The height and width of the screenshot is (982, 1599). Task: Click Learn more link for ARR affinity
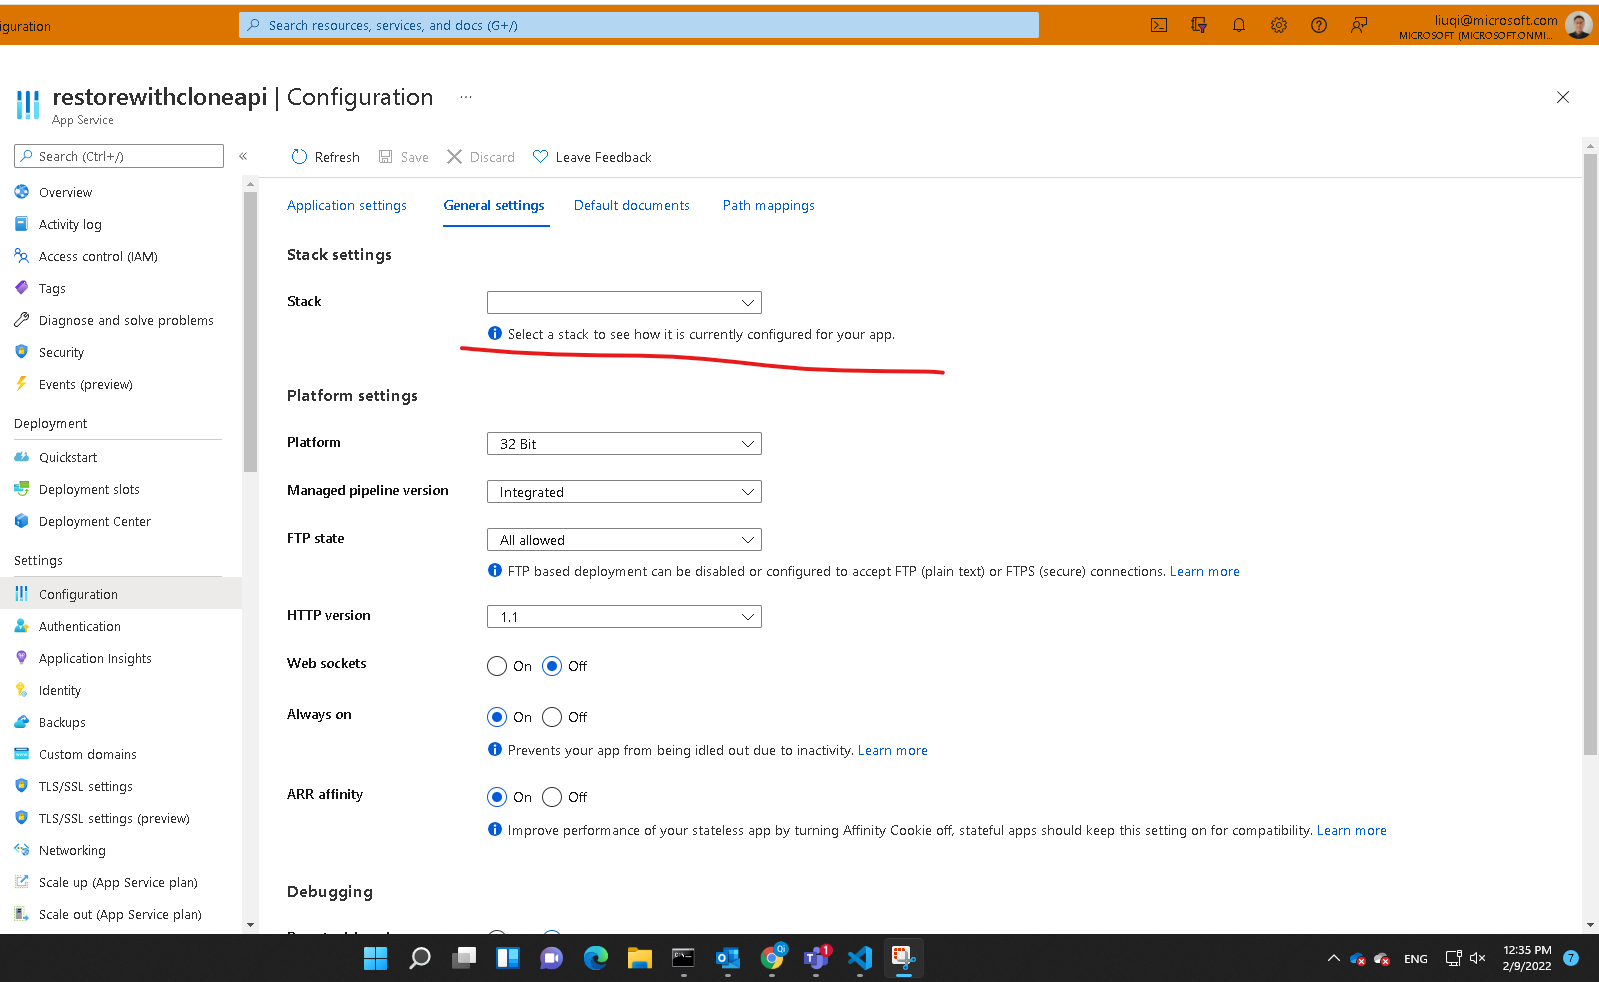point(1352,830)
